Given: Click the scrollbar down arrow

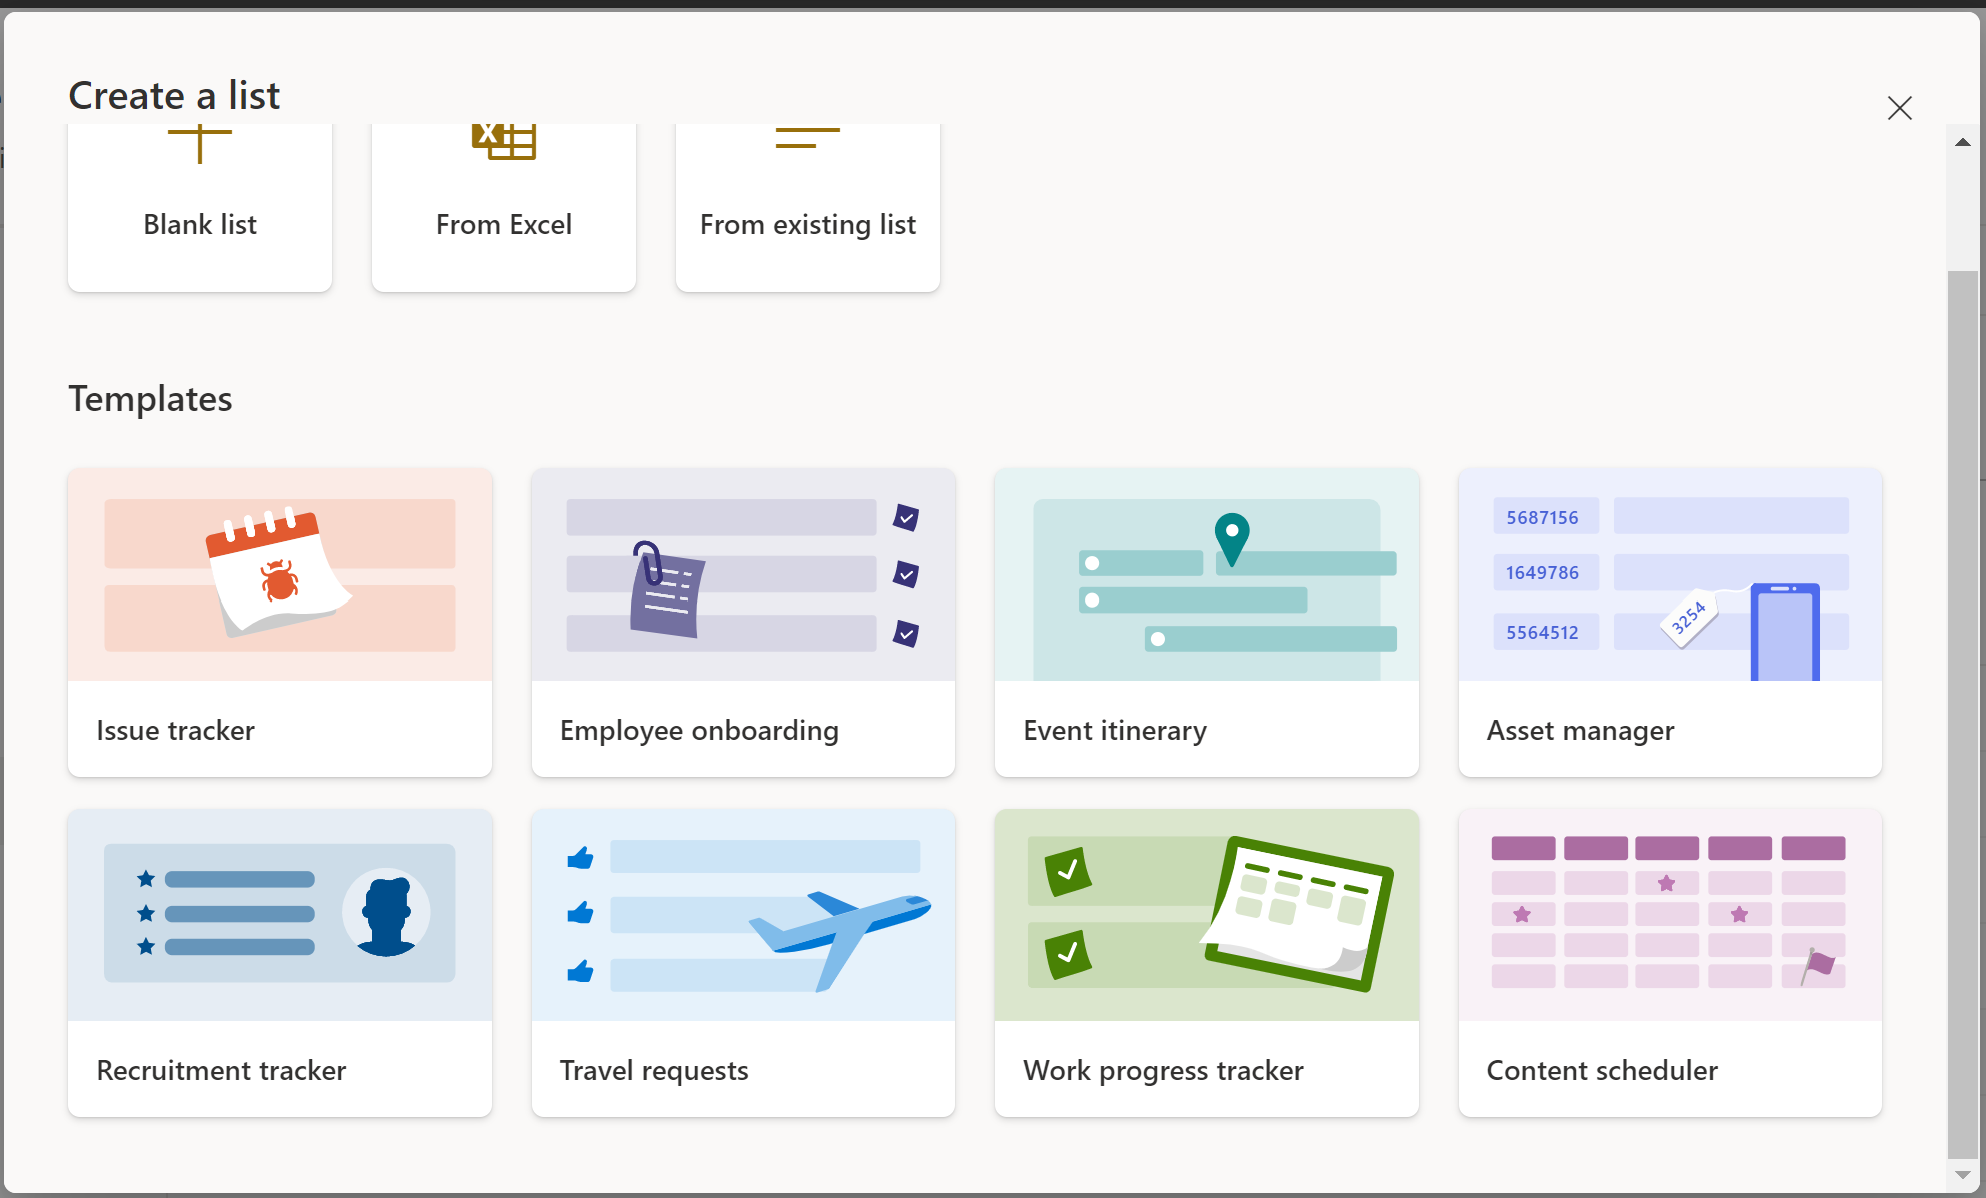Looking at the screenshot, I should click(x=1962, y=1176).
